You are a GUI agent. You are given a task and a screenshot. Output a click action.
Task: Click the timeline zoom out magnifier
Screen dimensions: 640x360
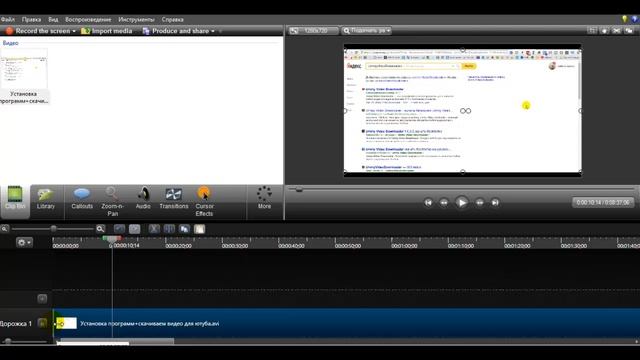click(x=4, y=229)
